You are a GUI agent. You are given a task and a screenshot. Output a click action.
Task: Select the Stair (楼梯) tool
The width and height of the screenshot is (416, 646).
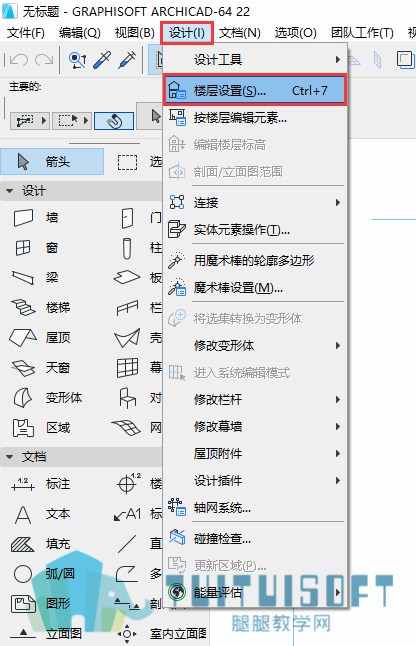click(x=40, y=307)
